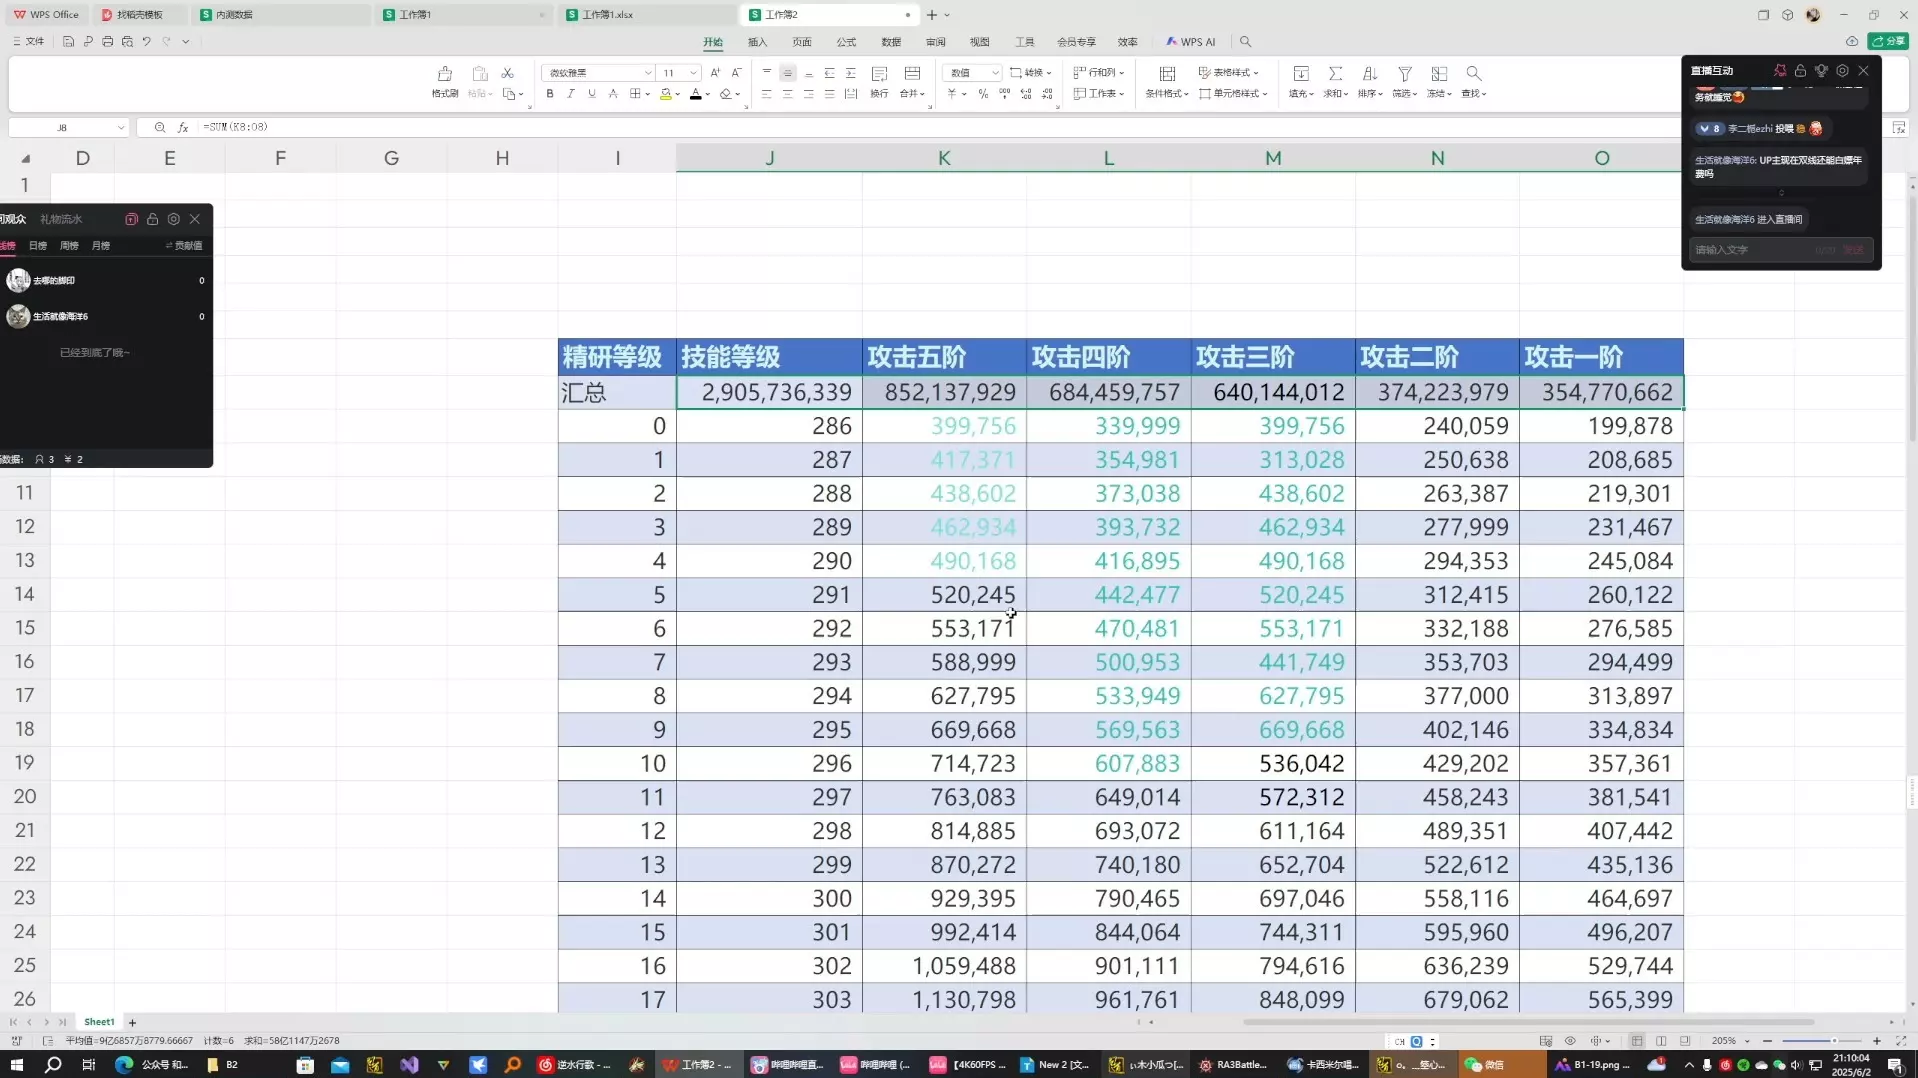This screenshot has width=1918, height=1078.
Task: Click the Conditional formatting icon
Action: pyautogui.click(x=1167, y=74)
